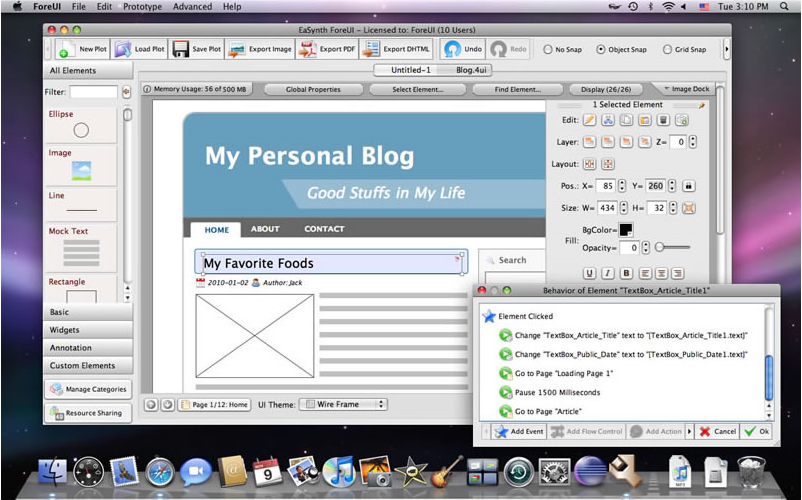The width and height of the screenshot is (802, 500).
Task: Align text left
Action: [645, 273]
